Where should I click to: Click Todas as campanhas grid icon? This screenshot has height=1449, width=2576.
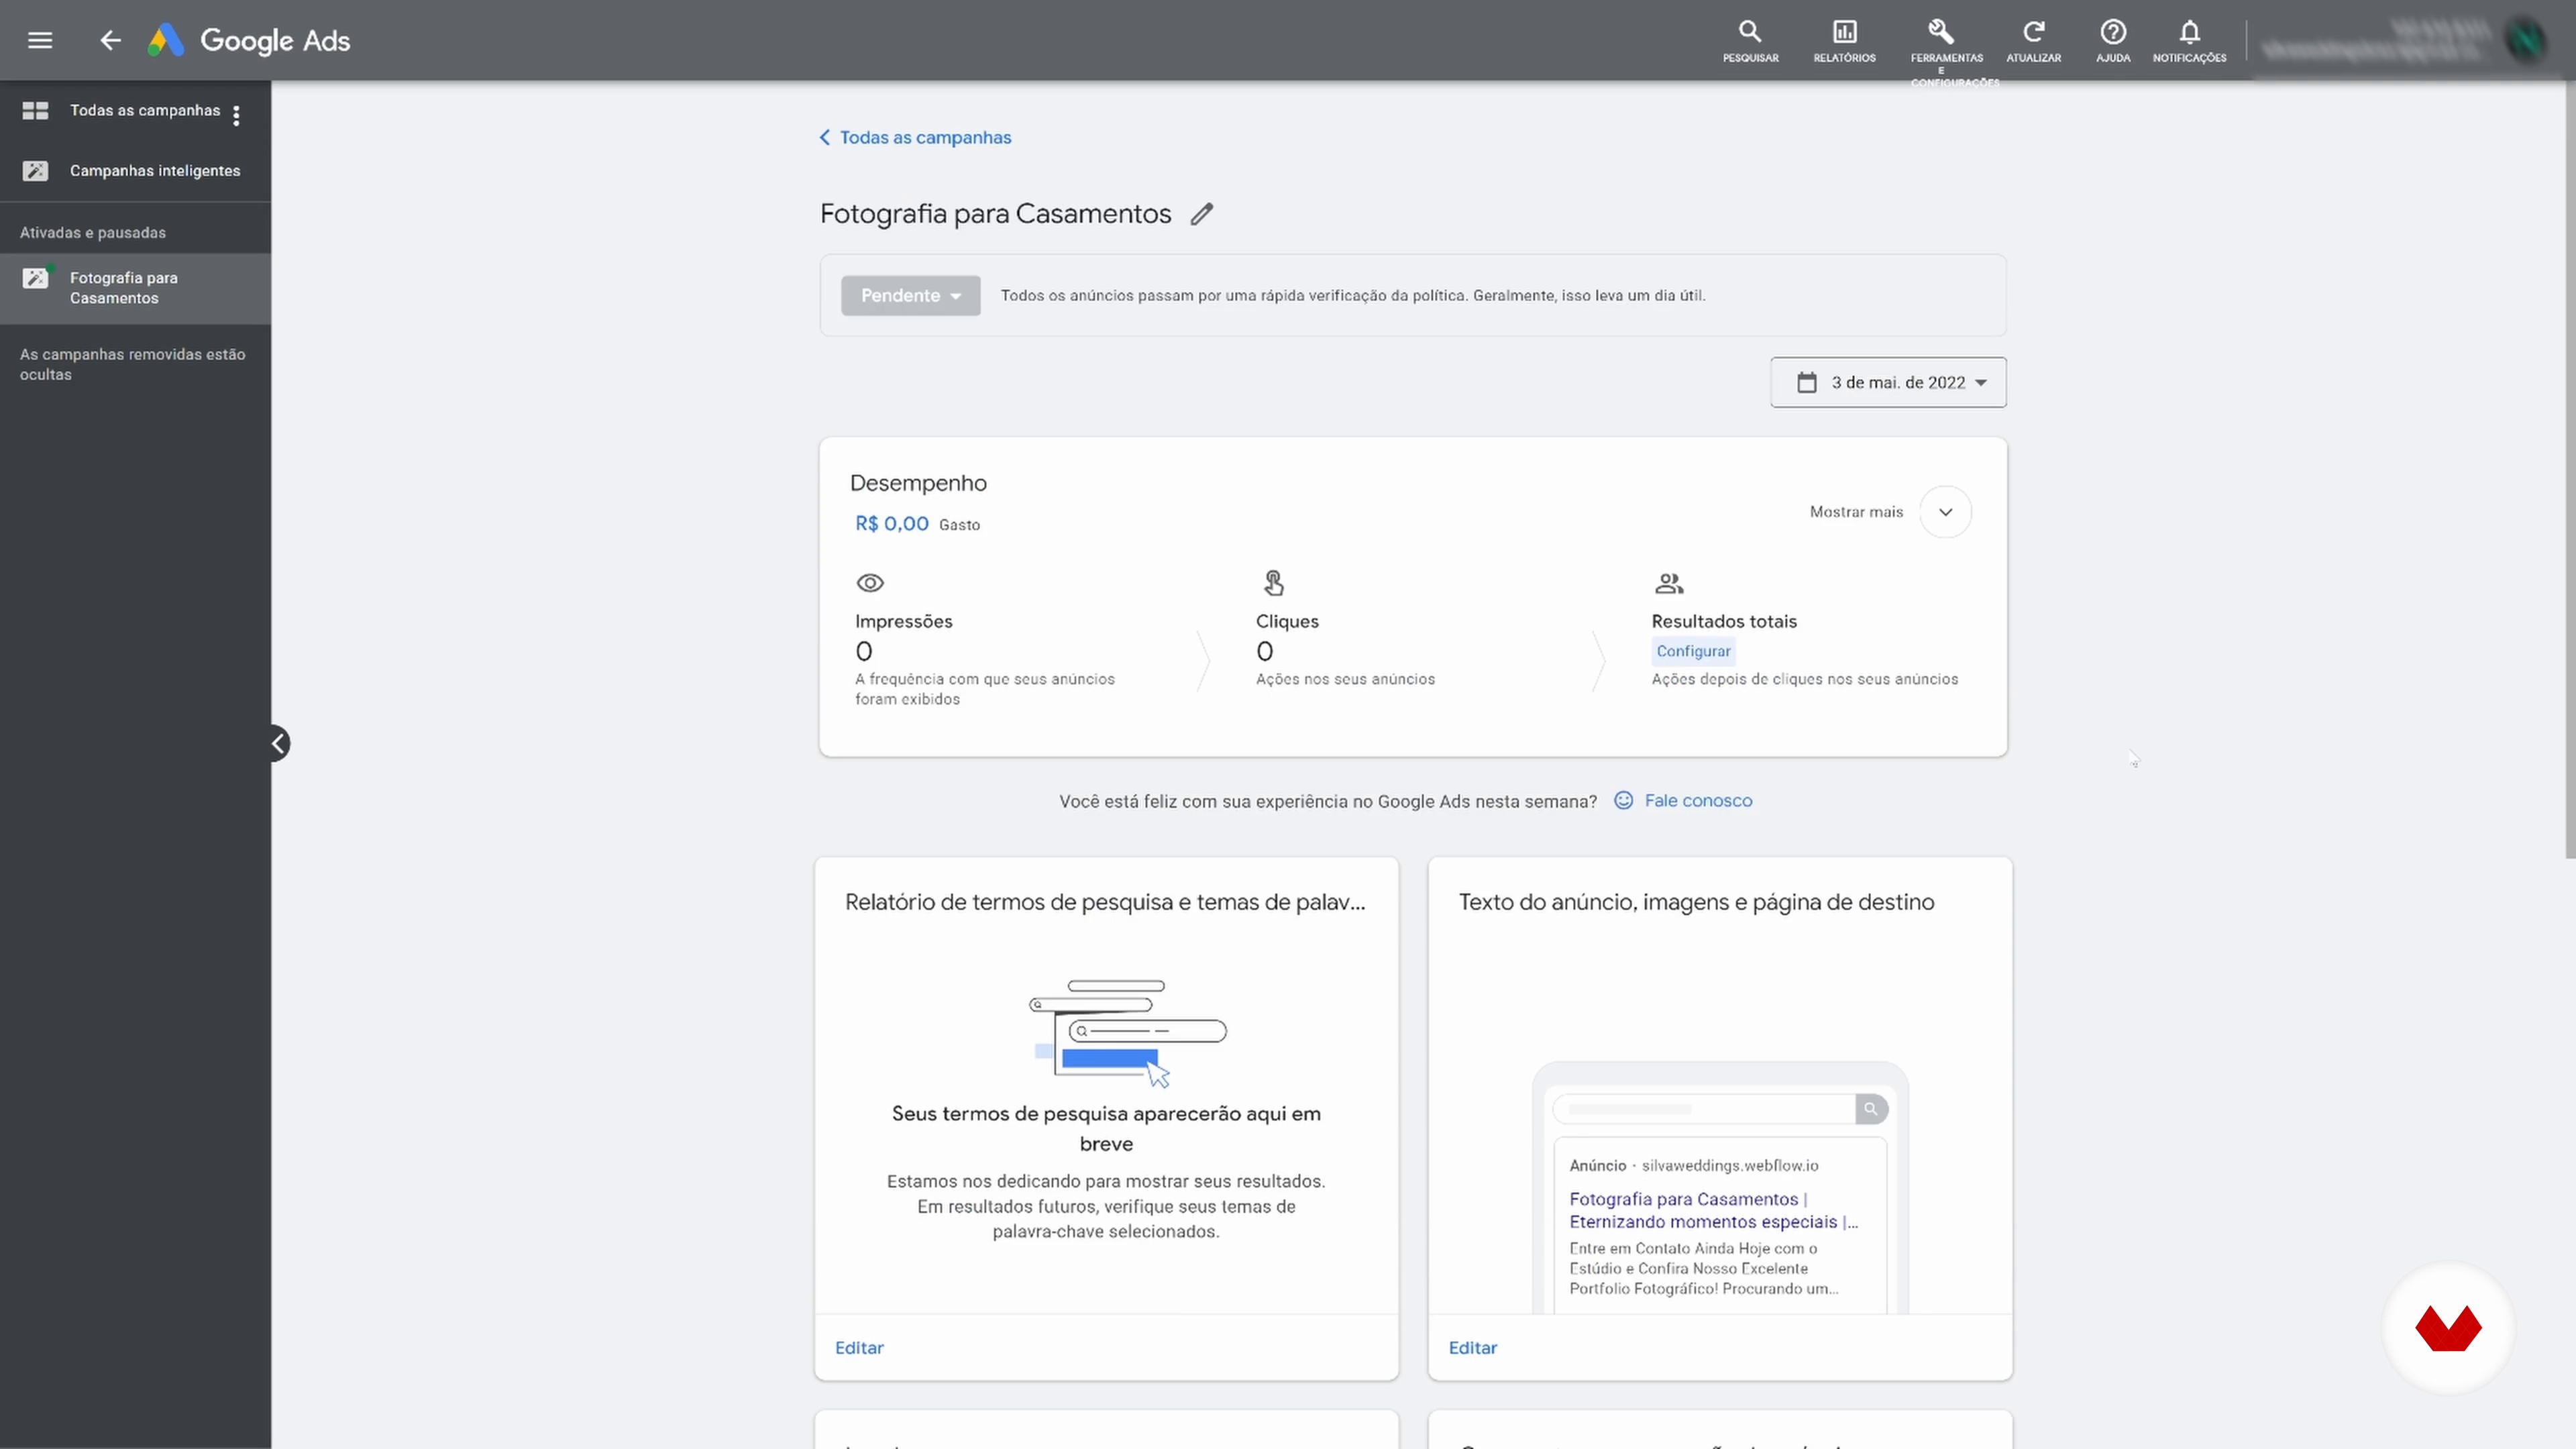pyautogui.click(x=35, y=110)
